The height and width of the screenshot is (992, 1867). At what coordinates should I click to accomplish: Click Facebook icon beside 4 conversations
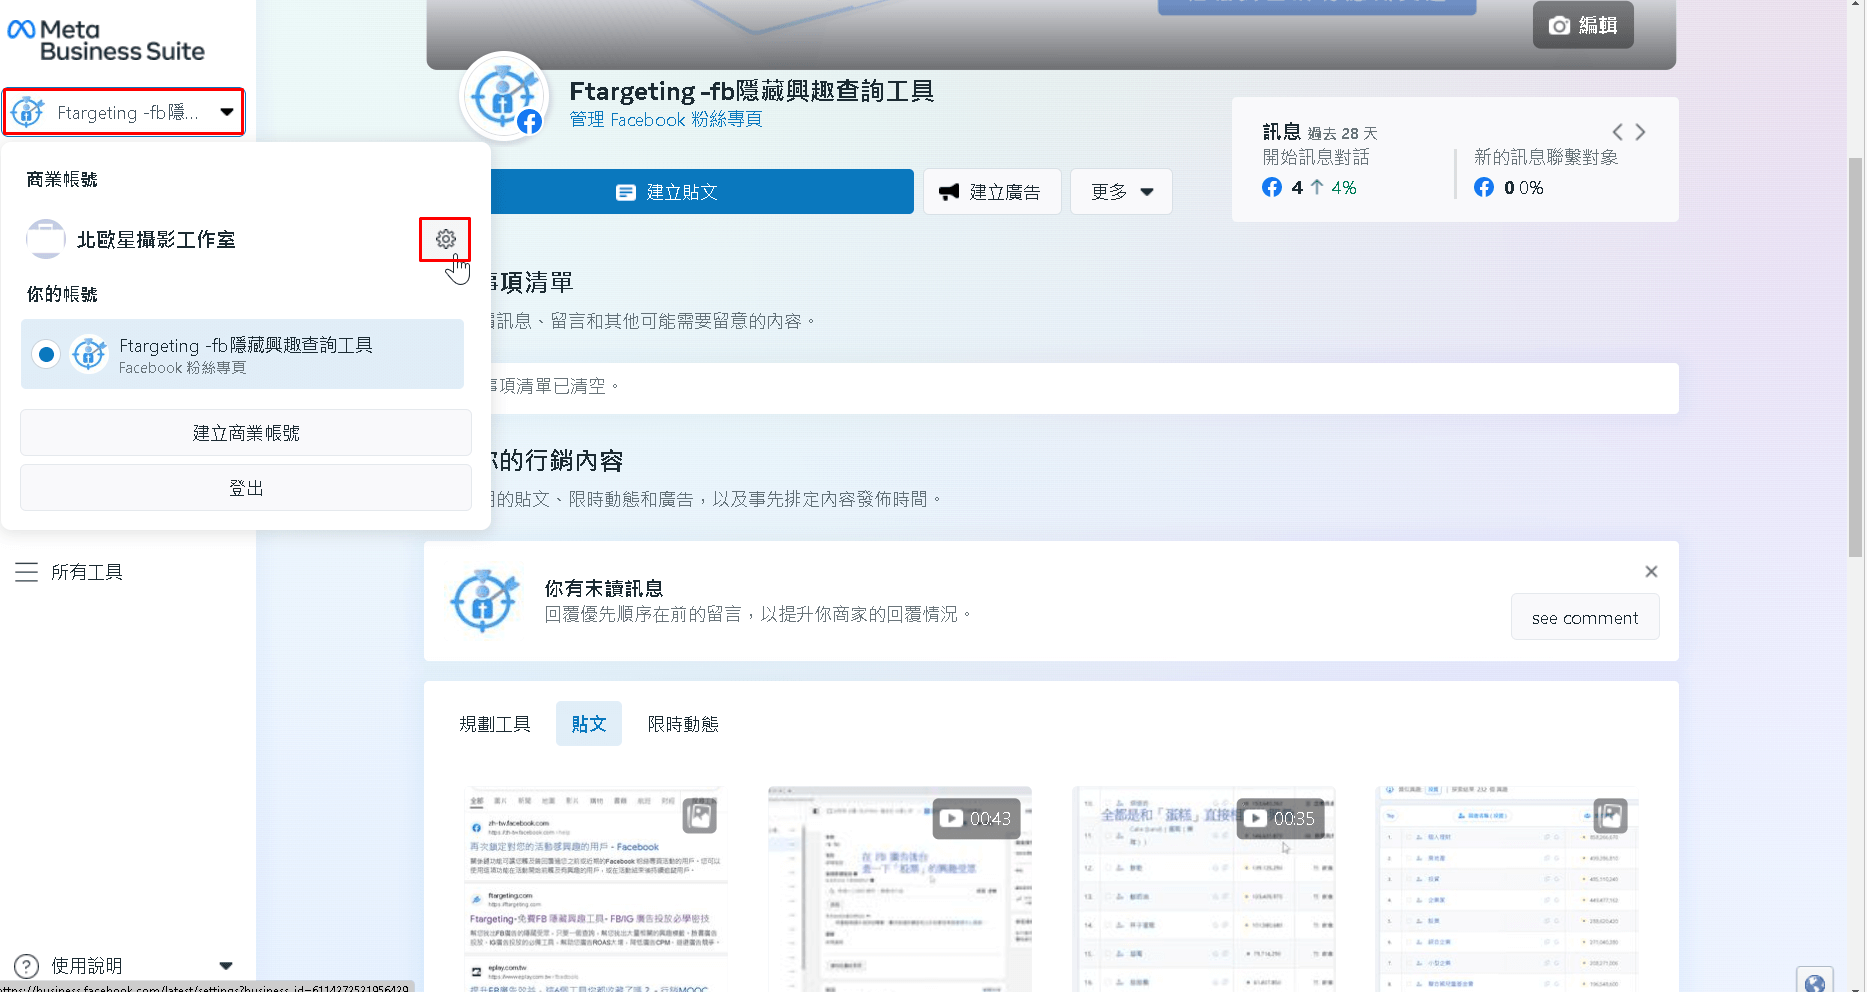[1272, 187]
